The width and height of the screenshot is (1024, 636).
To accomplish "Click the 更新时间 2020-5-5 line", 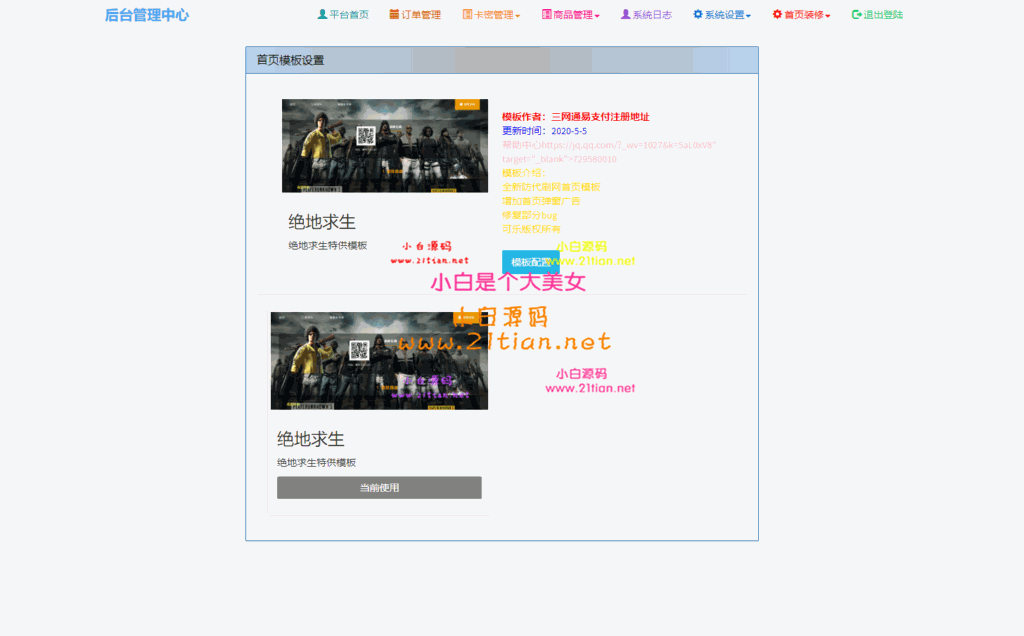I will click(x=545, y=131).
